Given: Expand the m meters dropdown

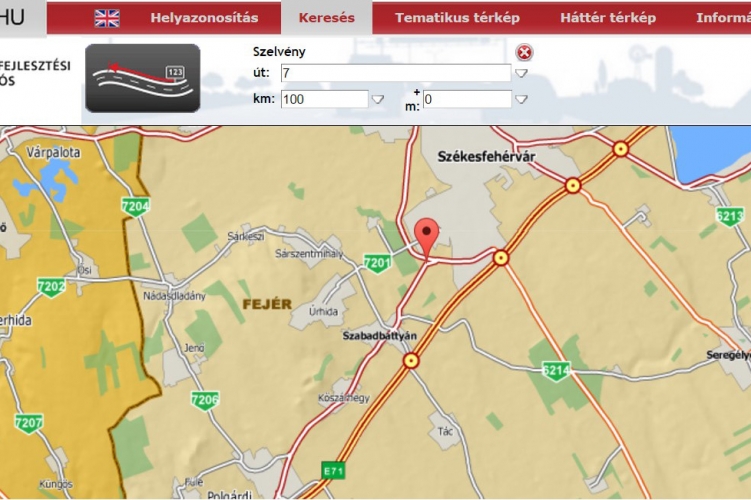Looking at the screenshot, I should click(521, 99).
